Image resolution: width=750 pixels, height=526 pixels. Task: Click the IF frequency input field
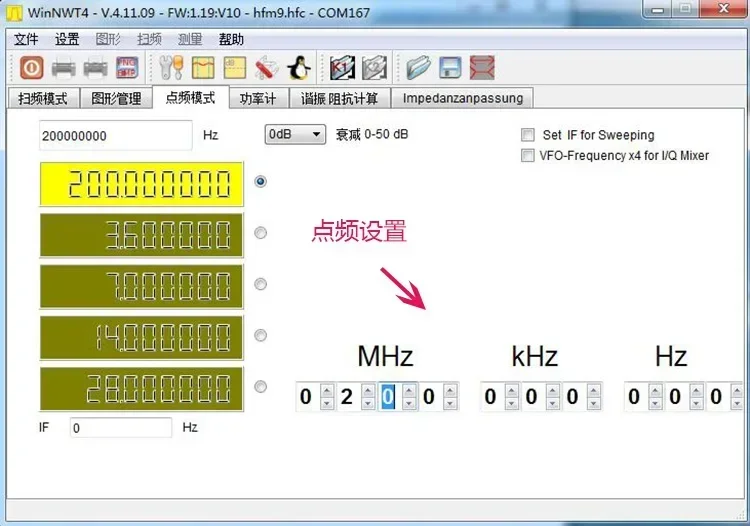[x=121, y=427]
